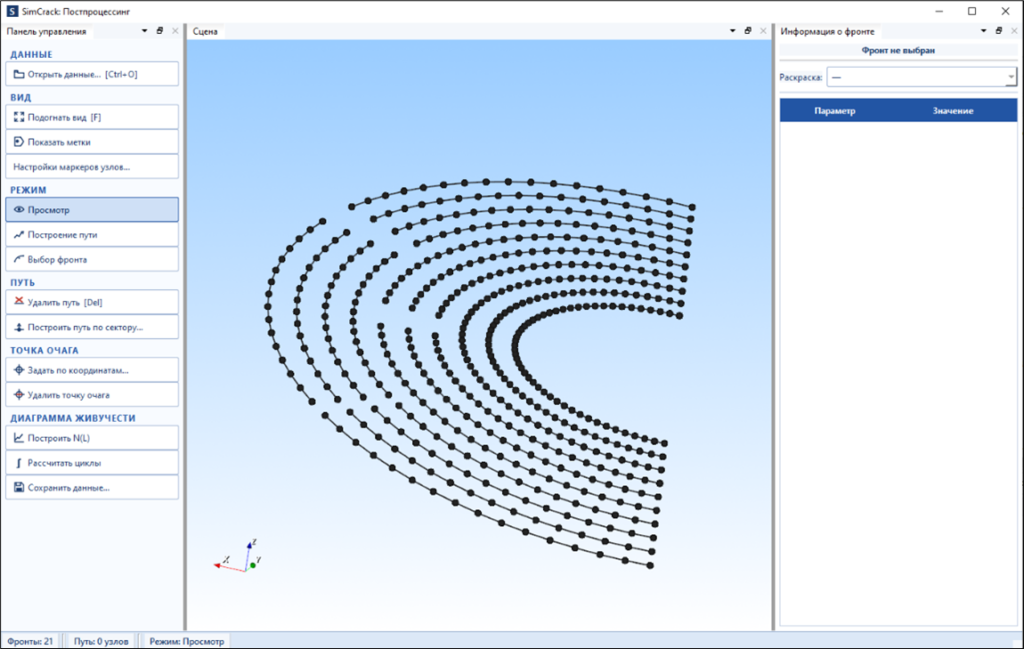Click the Фронты: 21 status bar entry
1024x649 pixels.
(30, 641)
